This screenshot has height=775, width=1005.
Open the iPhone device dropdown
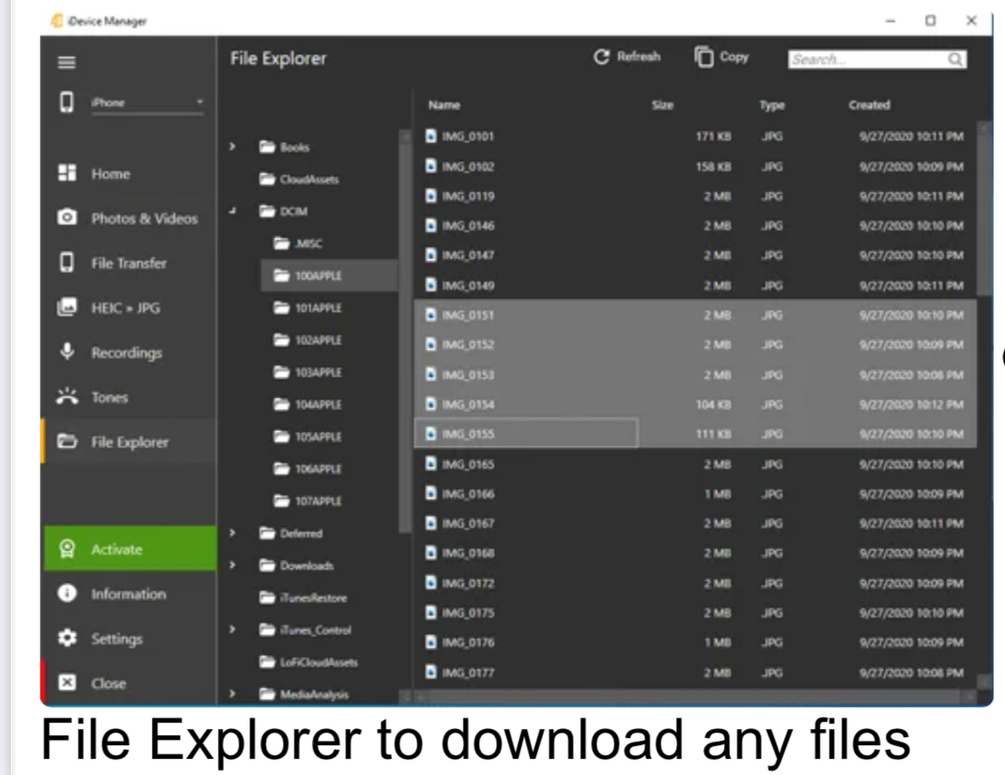[147, 103]
